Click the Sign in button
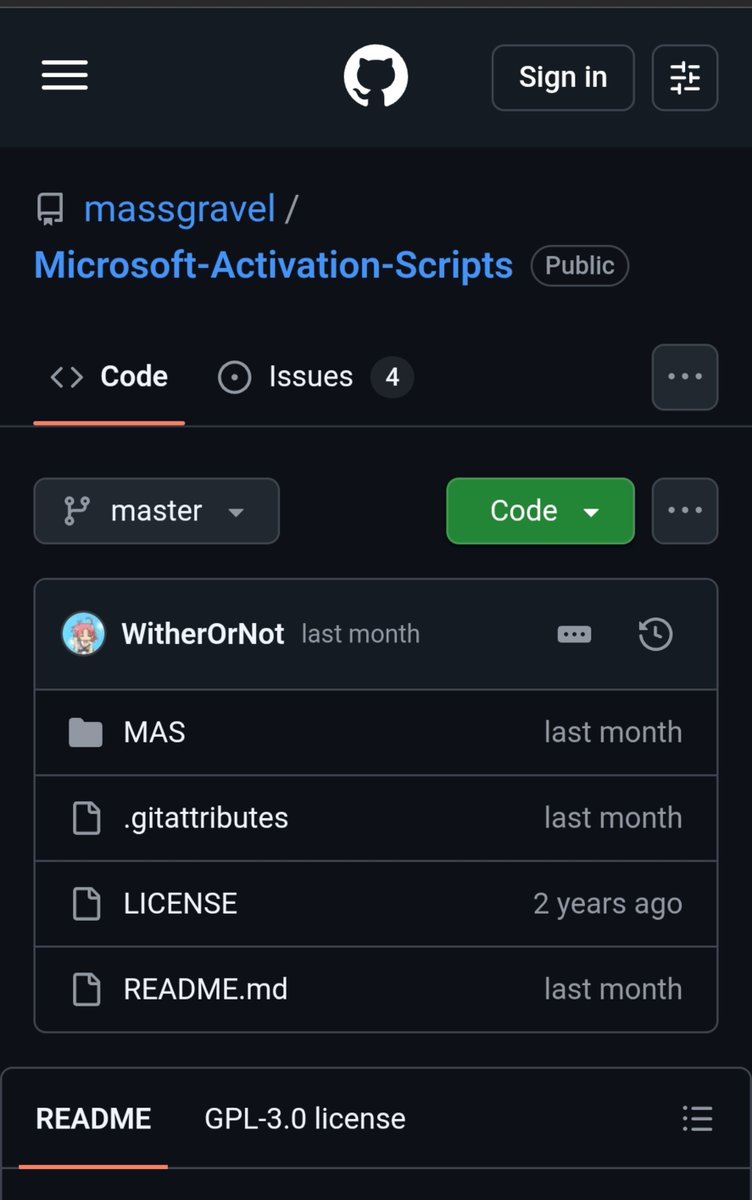The height and width of the screenshot is (1200, 752). [x=563, y=77]
